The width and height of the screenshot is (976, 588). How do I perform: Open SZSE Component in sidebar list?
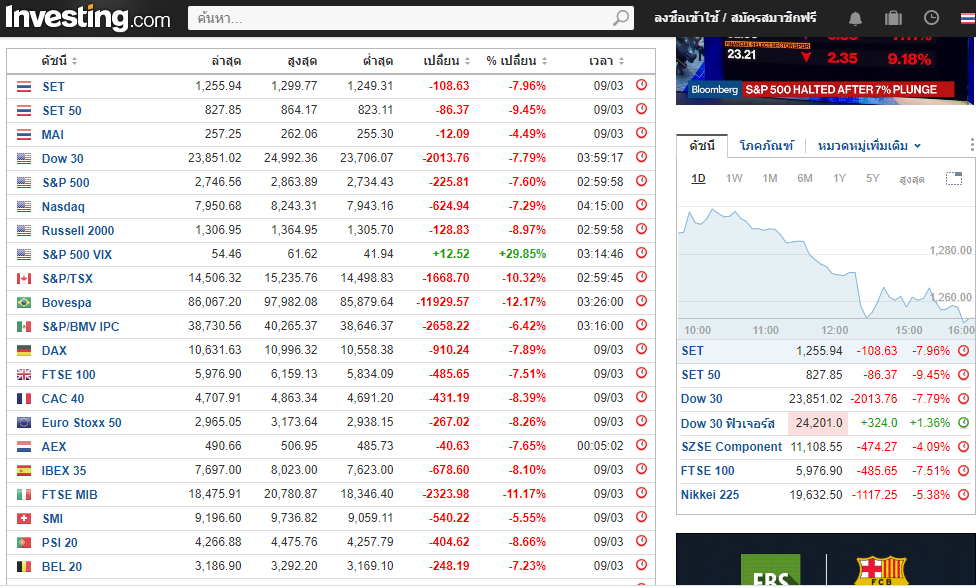(731, 447)
